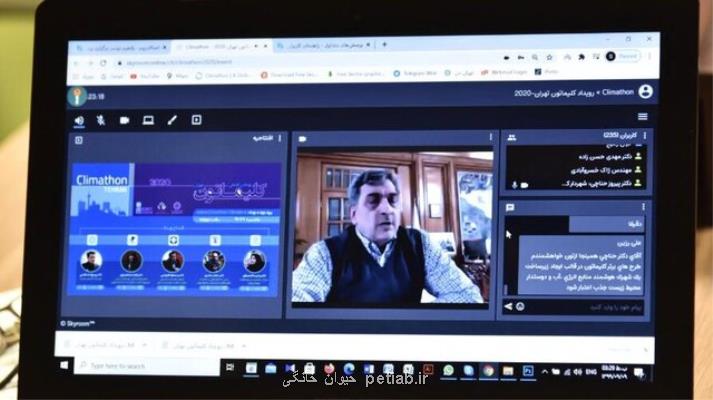Open the user profile avatar icon
The image size is (713, 400).
point(645,92)
